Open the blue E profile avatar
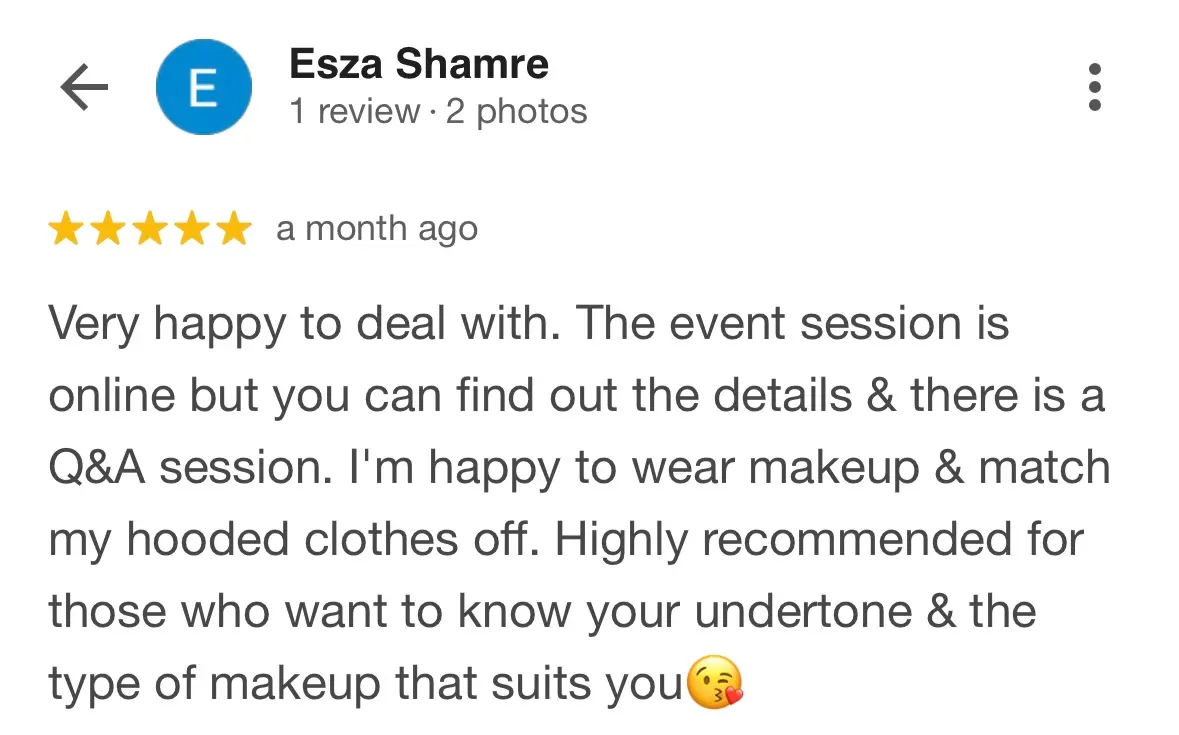The height and width of the screenshot is (735, 1179). 203,88
